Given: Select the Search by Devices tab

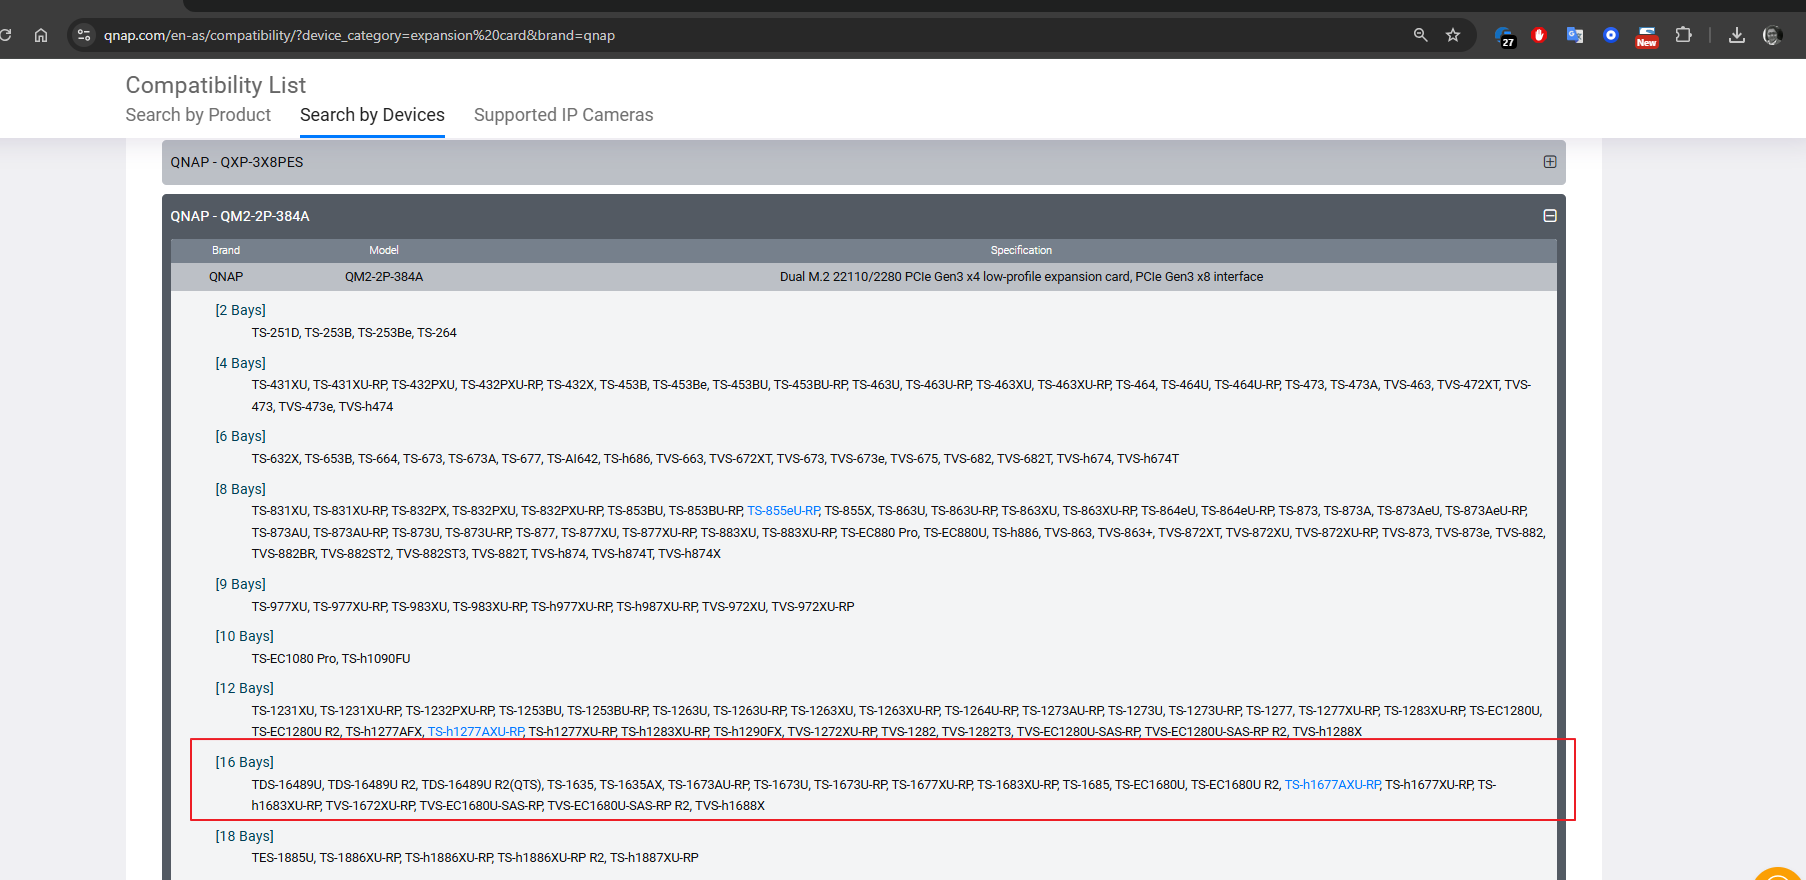Looking at the screenshot, I should pos(372,115).
